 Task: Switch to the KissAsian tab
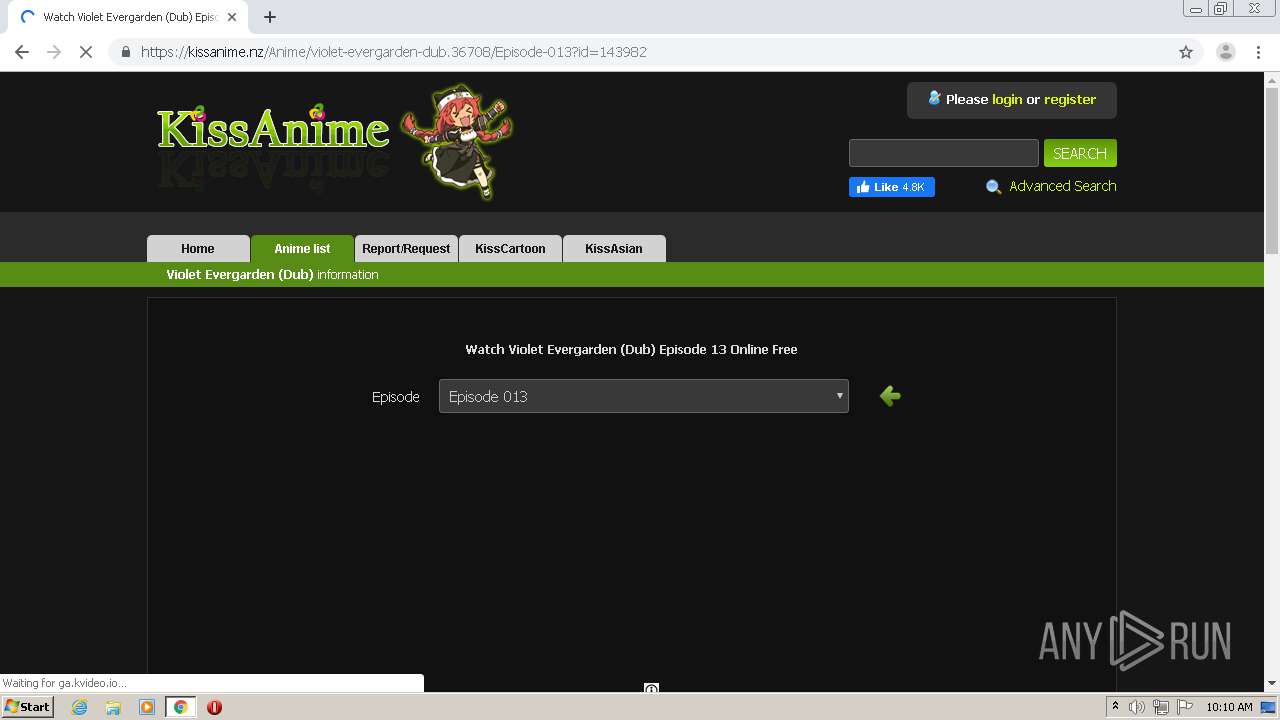614,249
